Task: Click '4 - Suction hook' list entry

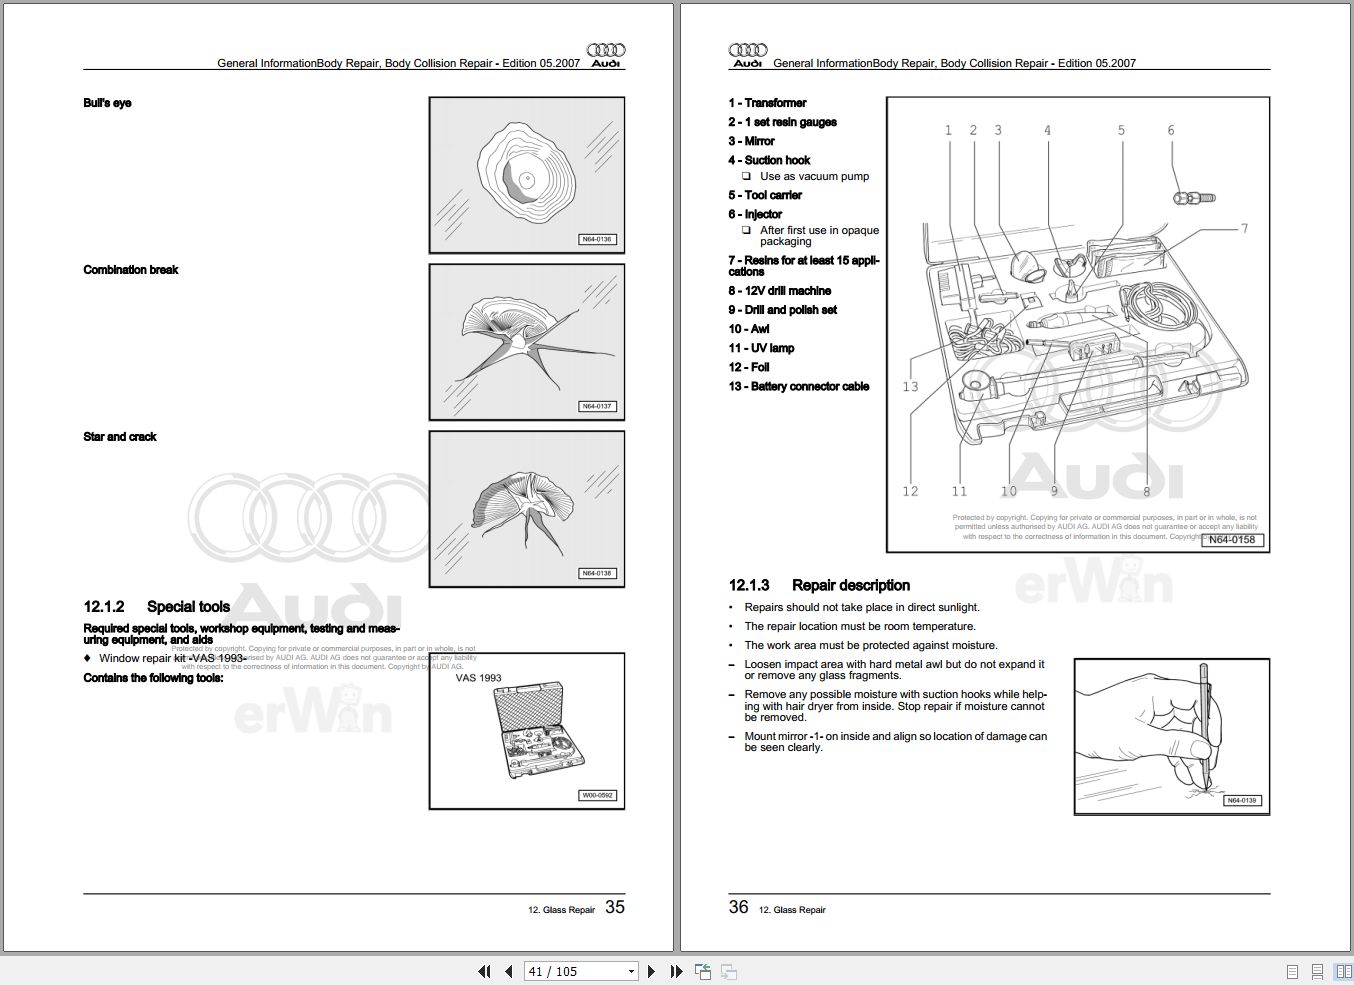Action: tap(769, 160)
